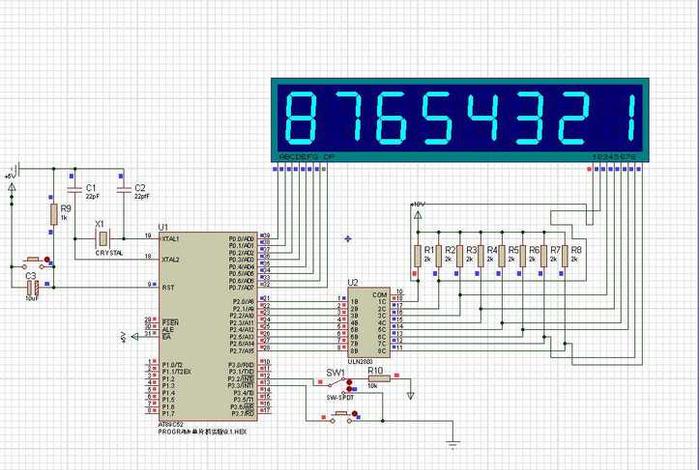Click the AT89C52 part name text
This screenshot has width=700, height=470.
point(171,424)
